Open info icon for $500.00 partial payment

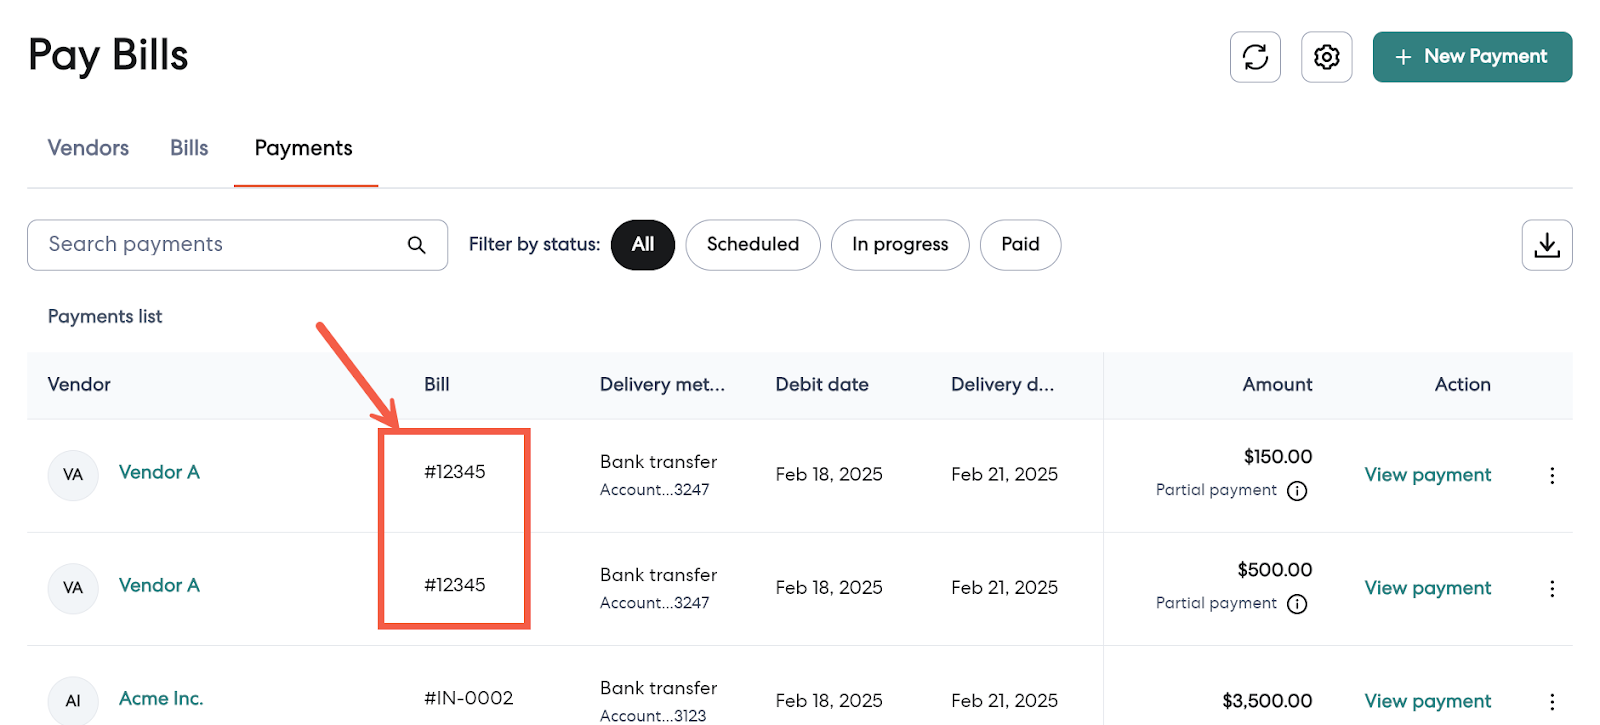click(x=1297, y=604)
